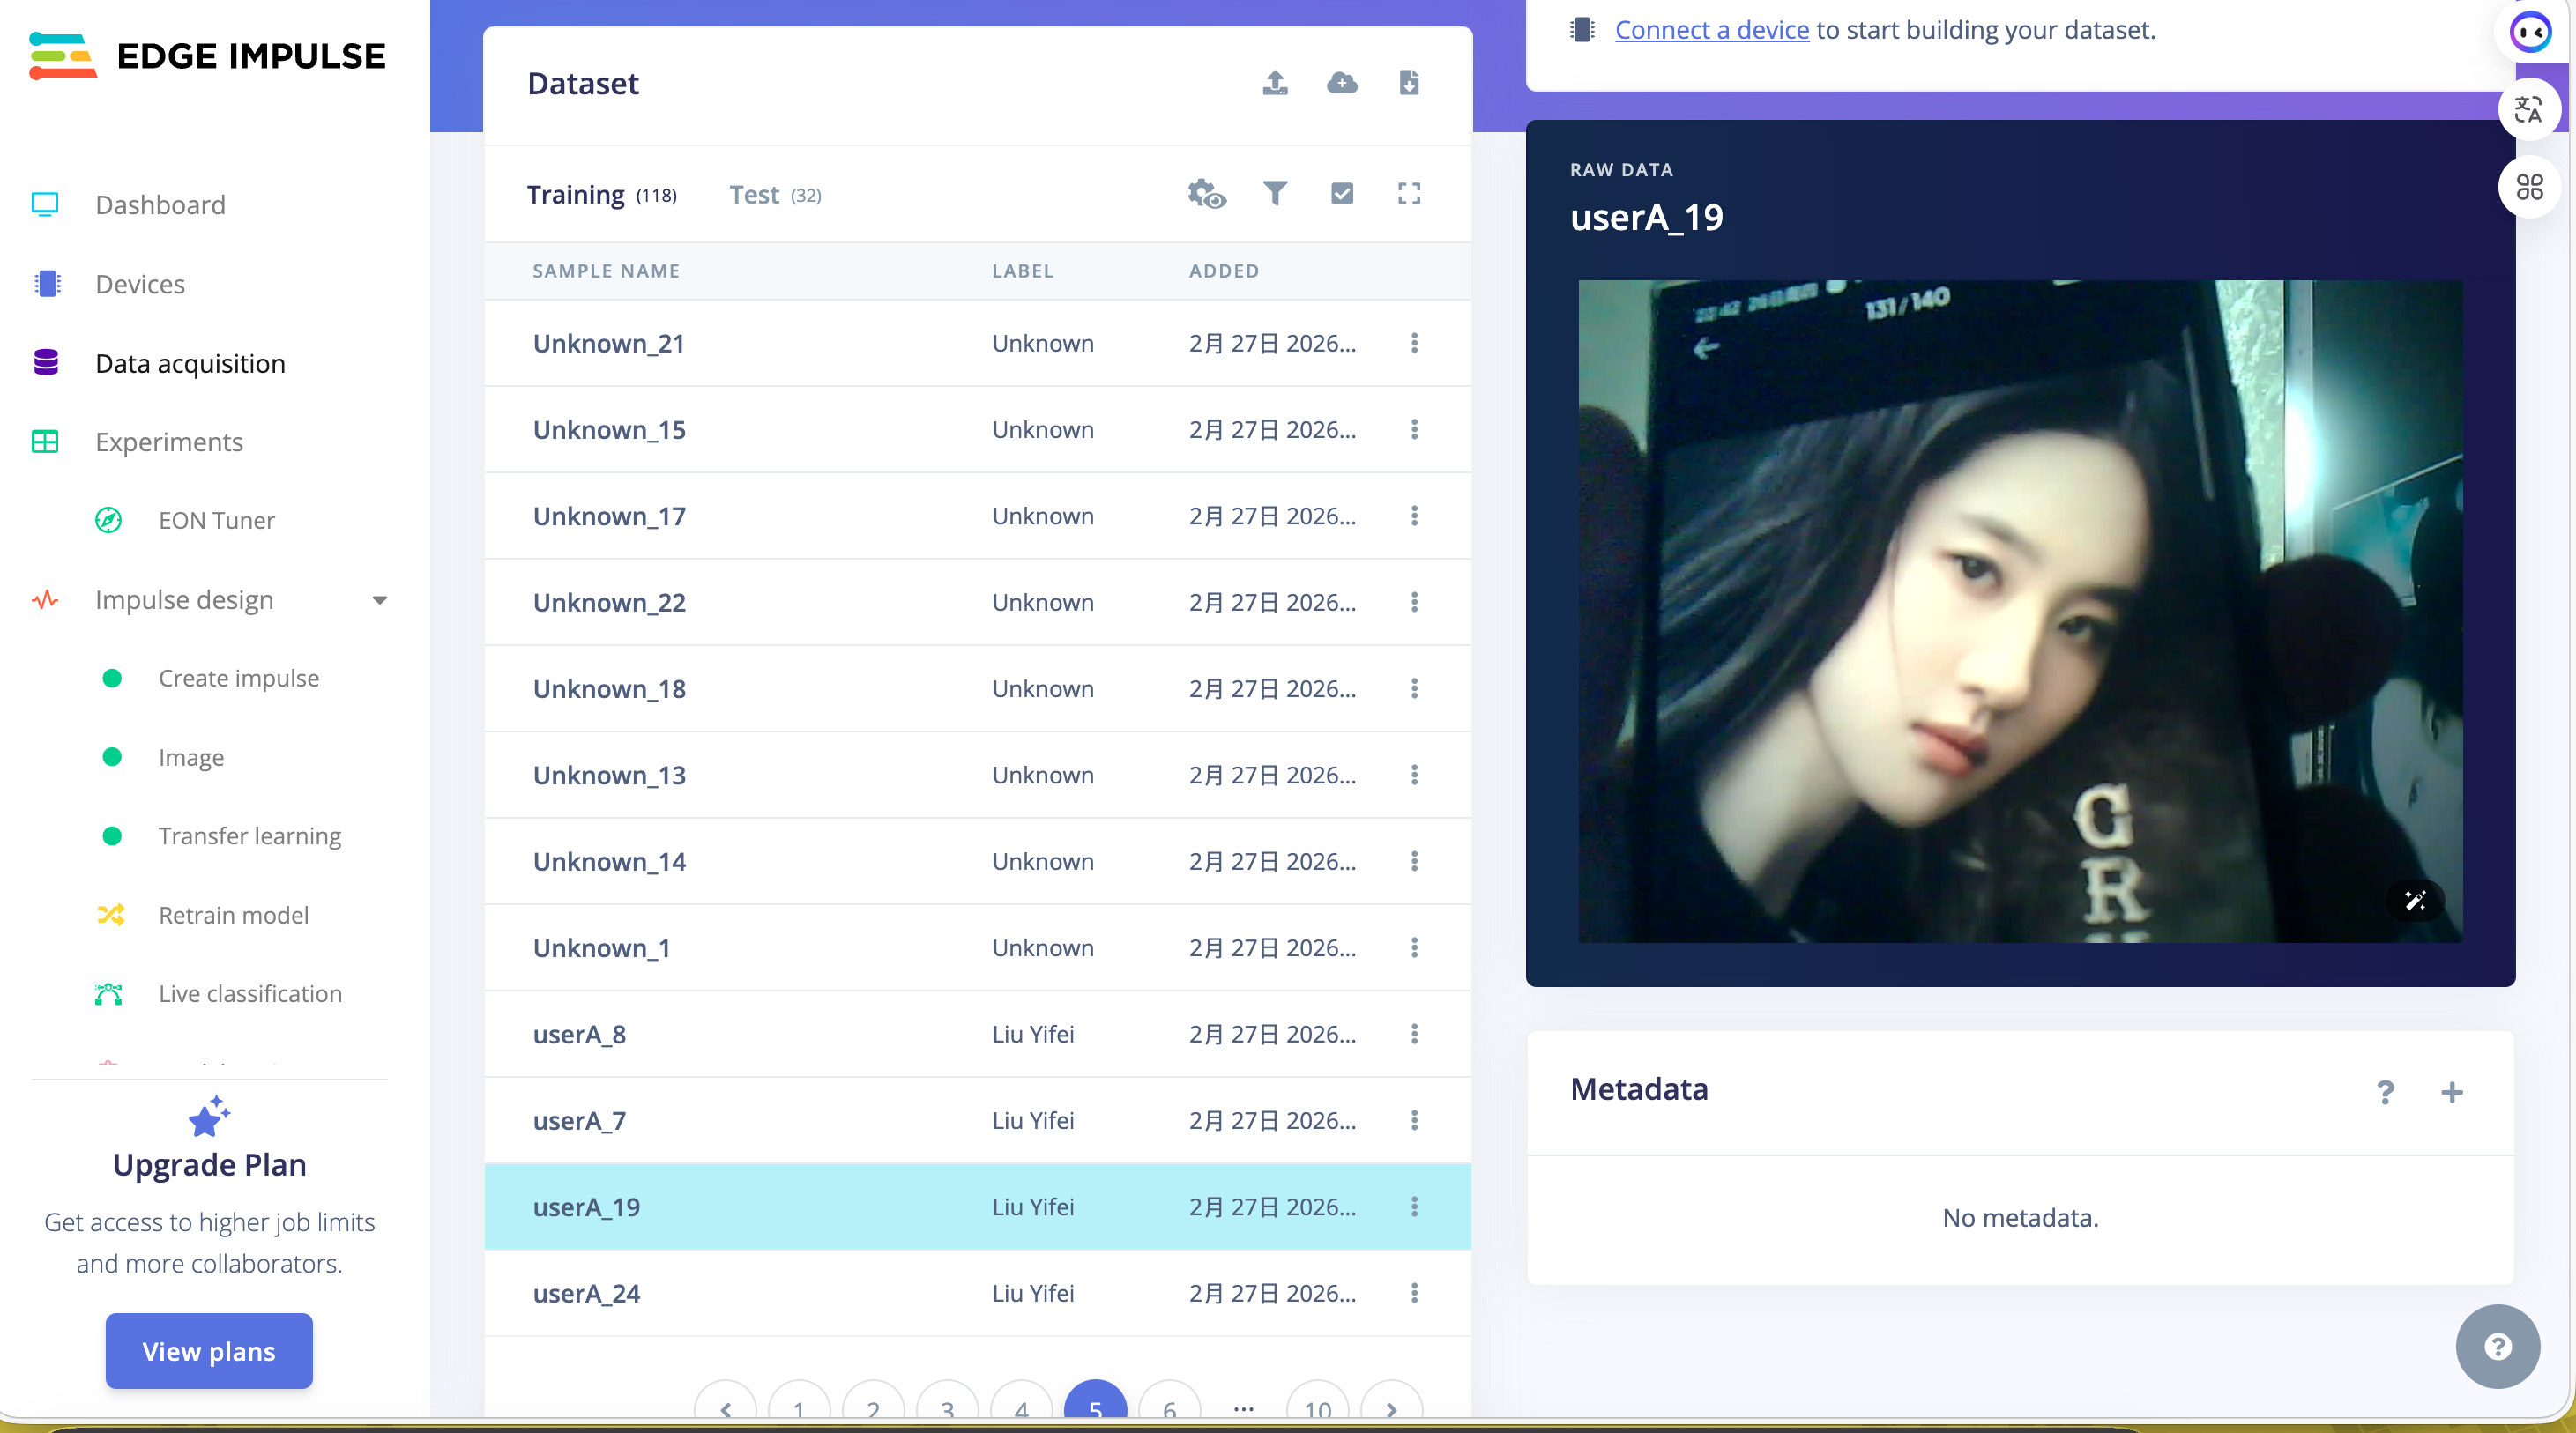Expand the dataset list to fullscreen
The image size is (2576, 1433).
[x=1409, y=193]
